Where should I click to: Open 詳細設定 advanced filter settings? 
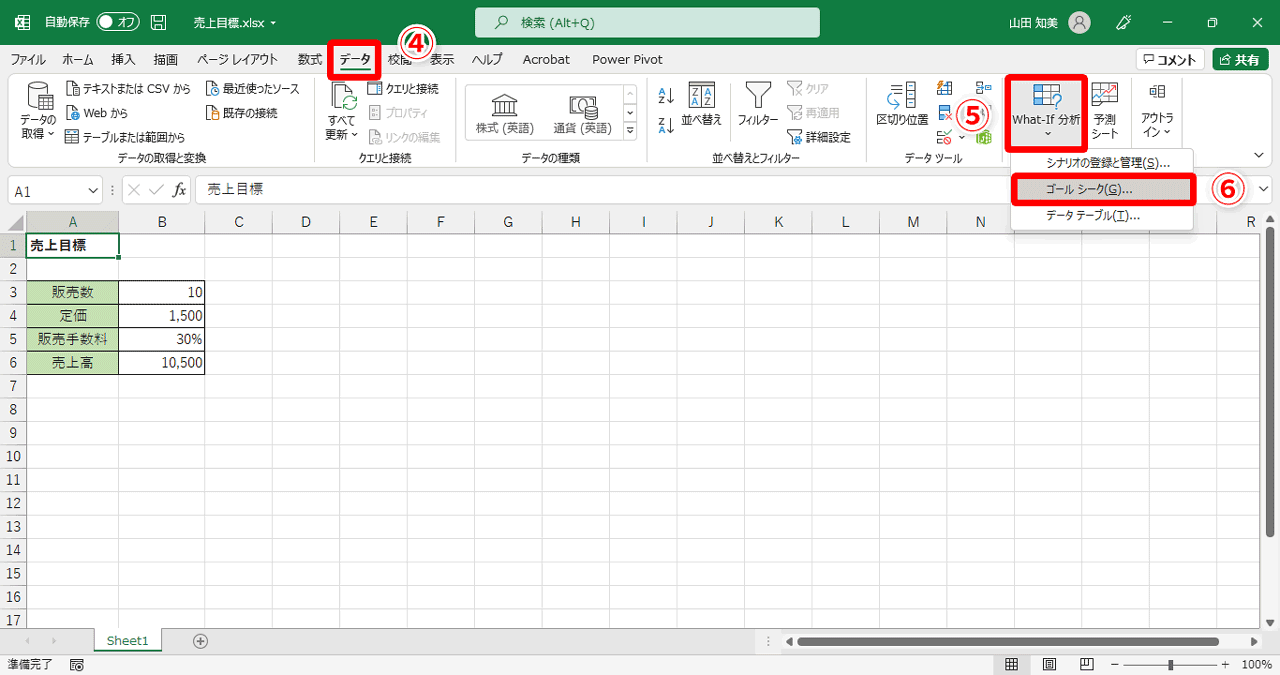(x=819, y=137)
